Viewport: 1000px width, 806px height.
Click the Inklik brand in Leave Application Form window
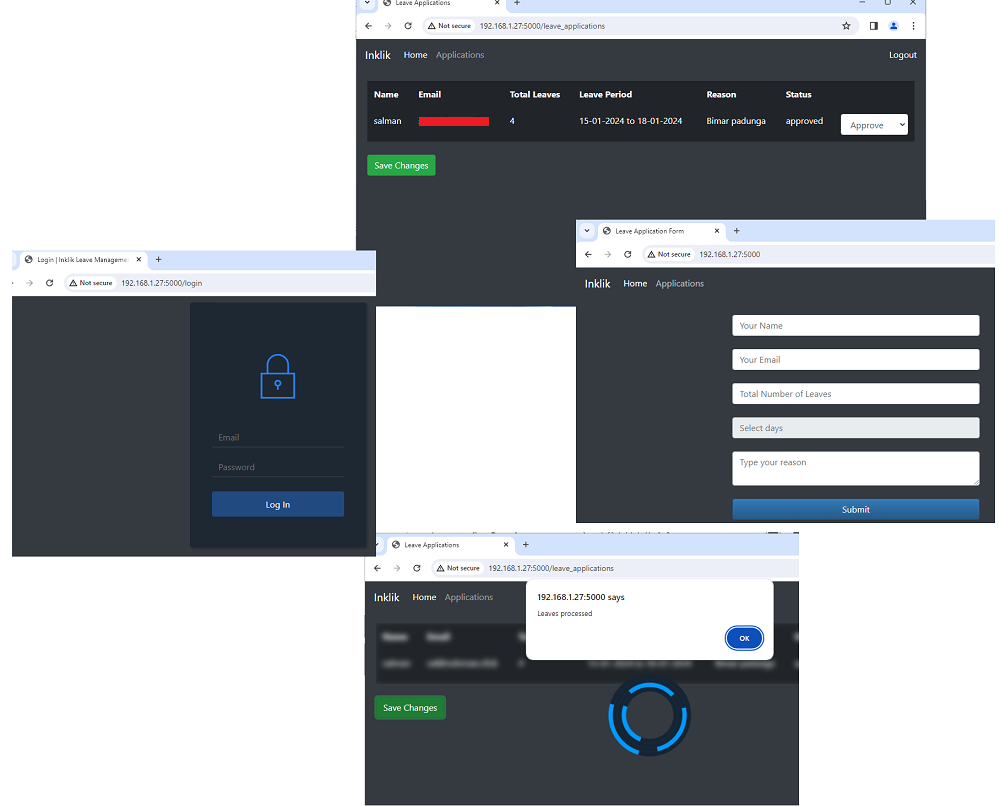pyautogui.click(x=598, y=284)
